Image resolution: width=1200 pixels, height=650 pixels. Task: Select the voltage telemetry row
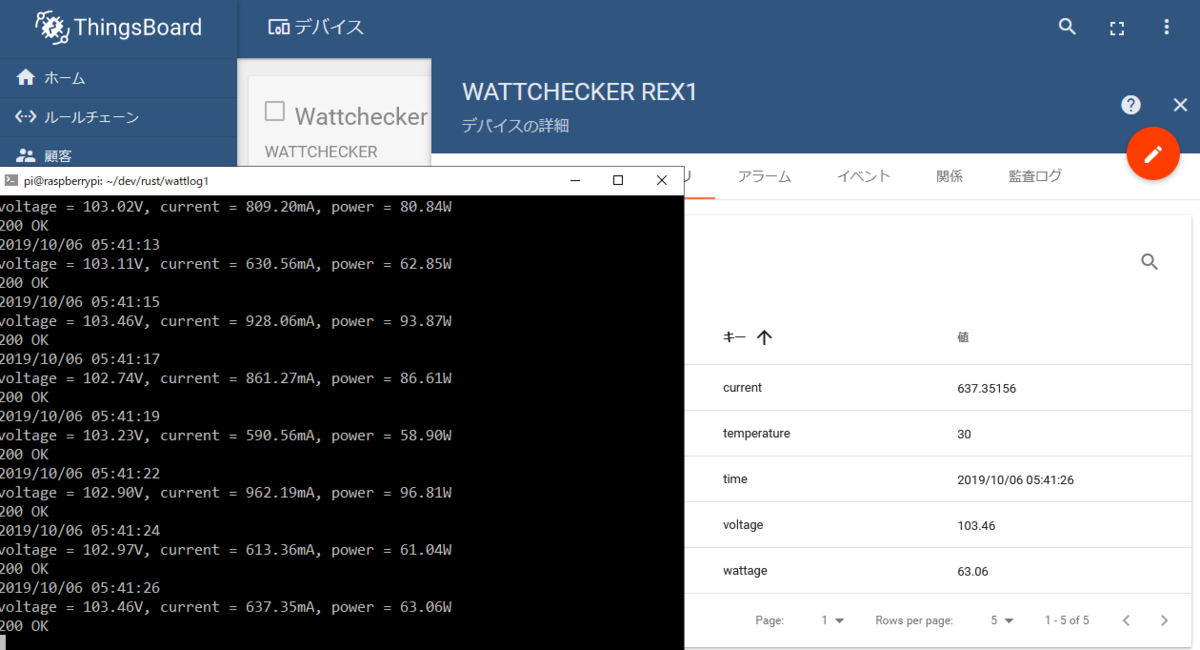(x=937, y=525)
